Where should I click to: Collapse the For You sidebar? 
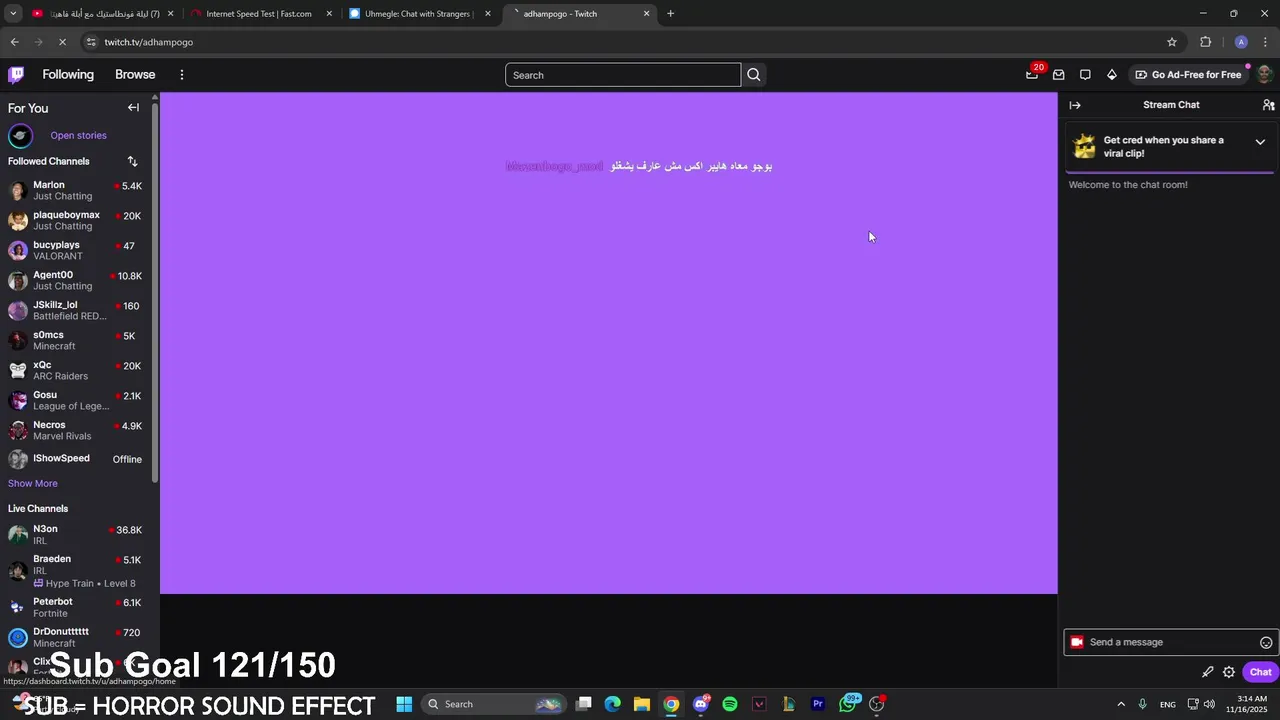133,107
